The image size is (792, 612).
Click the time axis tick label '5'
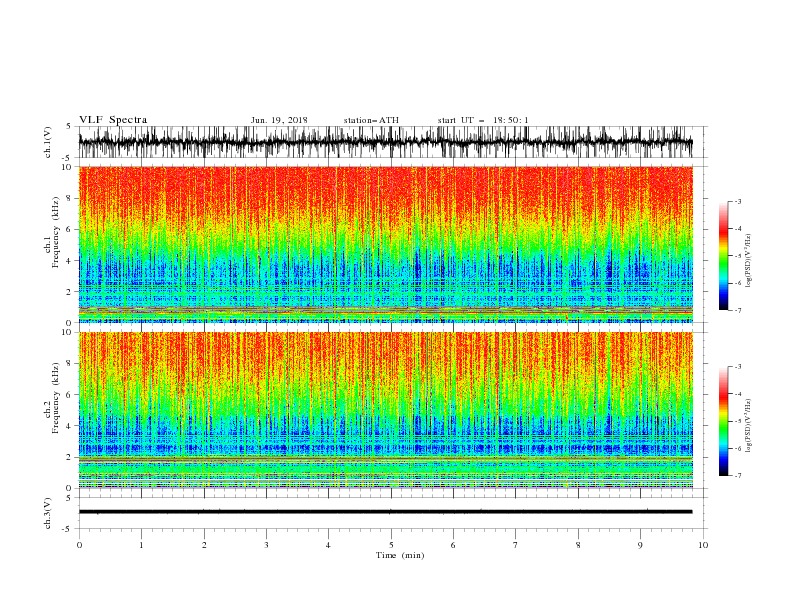pos(391,545)
